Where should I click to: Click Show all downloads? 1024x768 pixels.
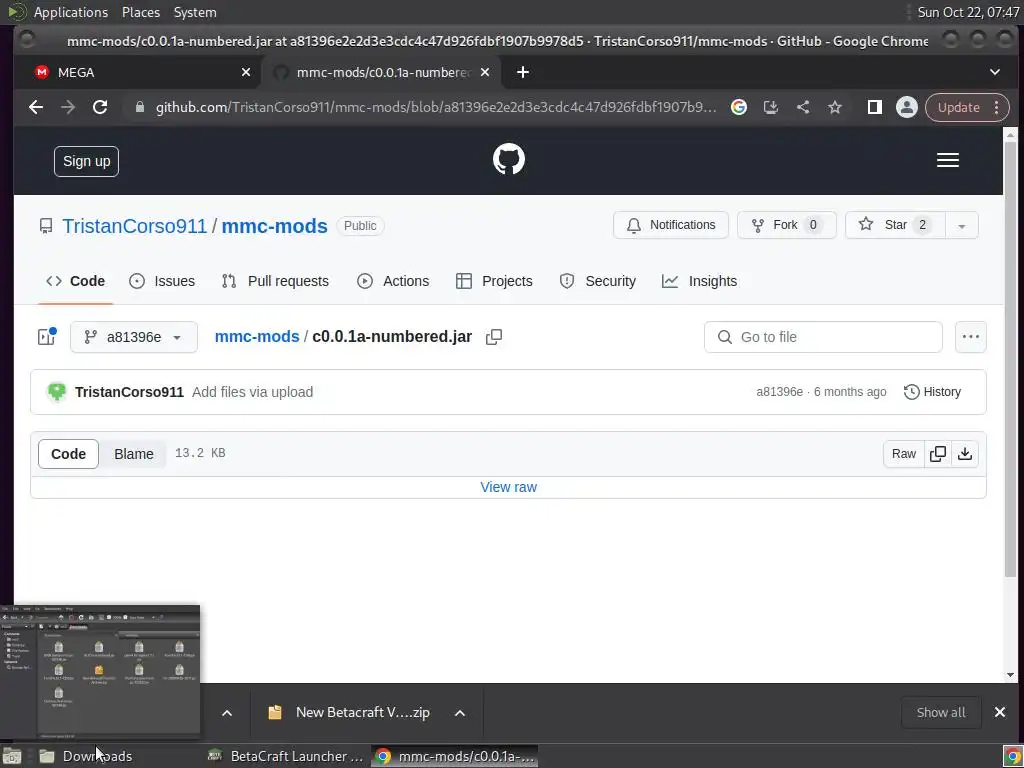click(940, 712)
